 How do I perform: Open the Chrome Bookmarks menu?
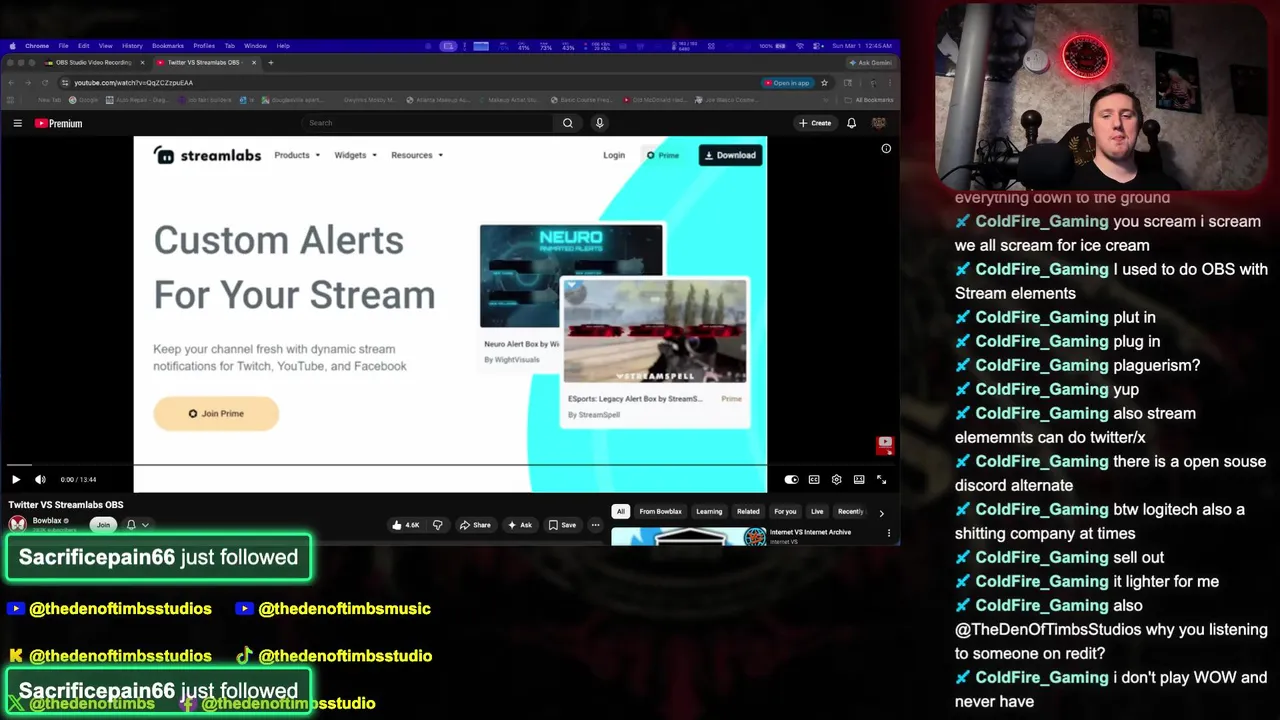pos(168,46)
